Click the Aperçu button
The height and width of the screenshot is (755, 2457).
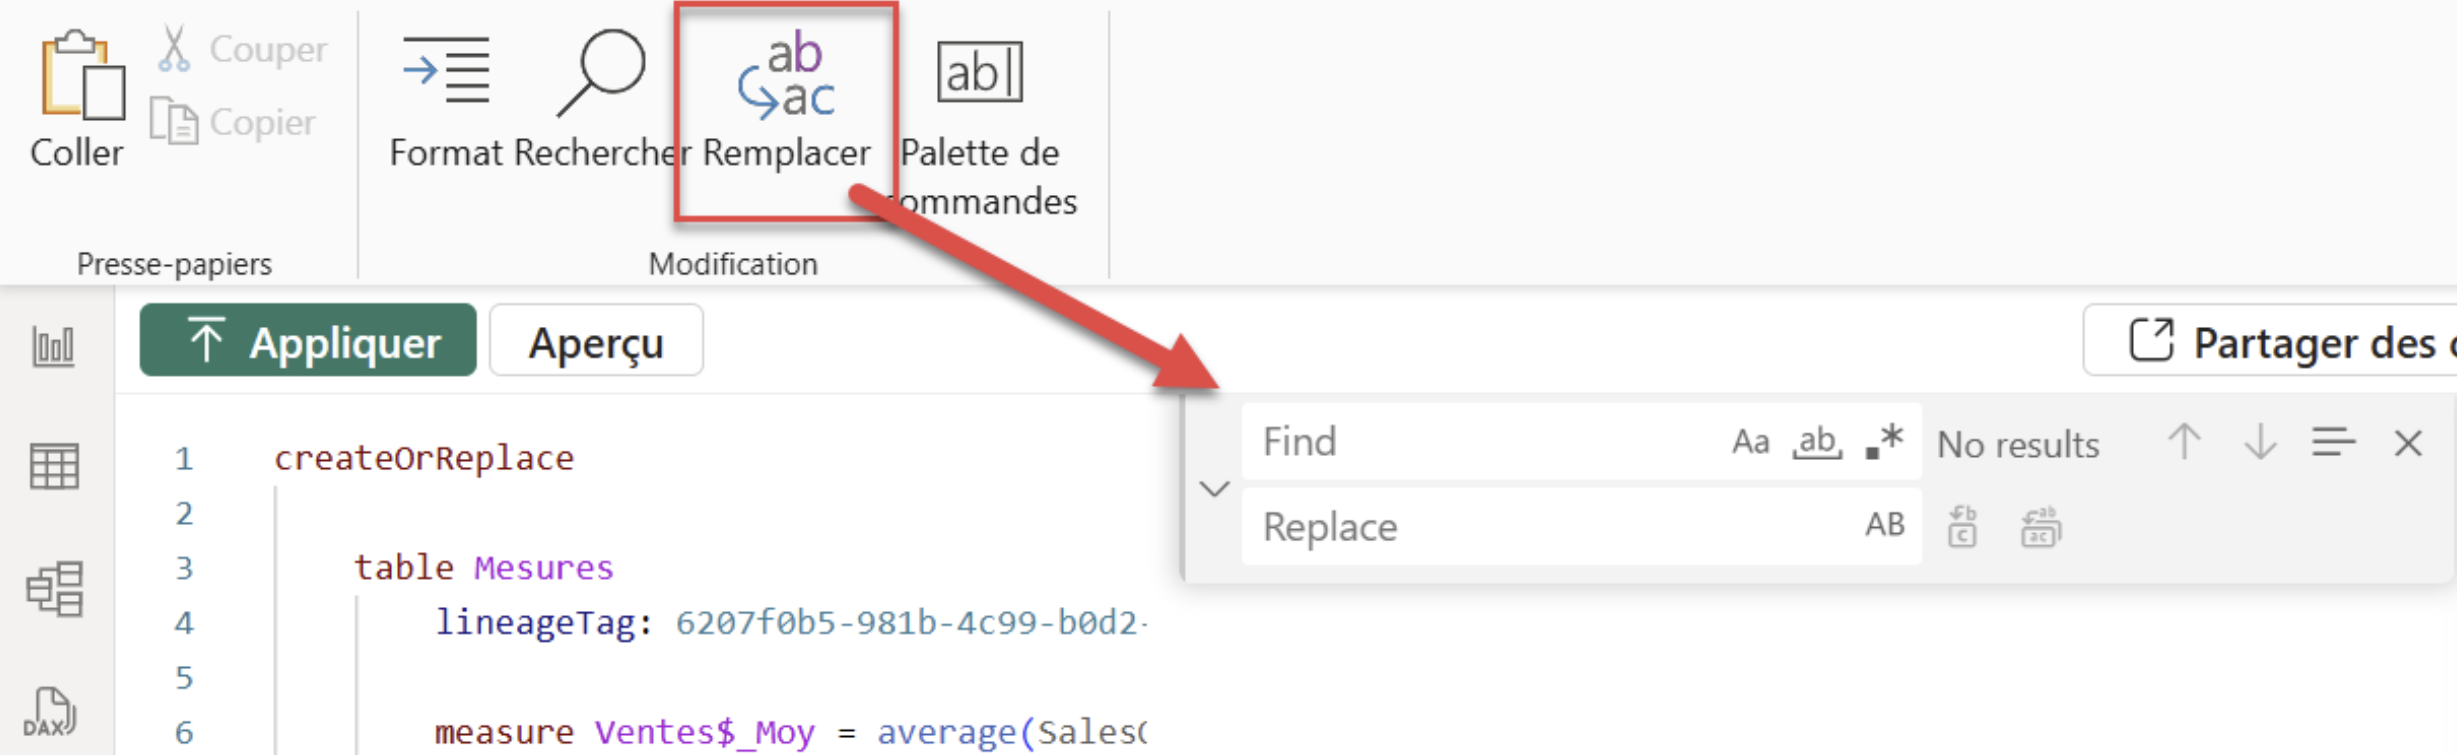click(596, 341)
